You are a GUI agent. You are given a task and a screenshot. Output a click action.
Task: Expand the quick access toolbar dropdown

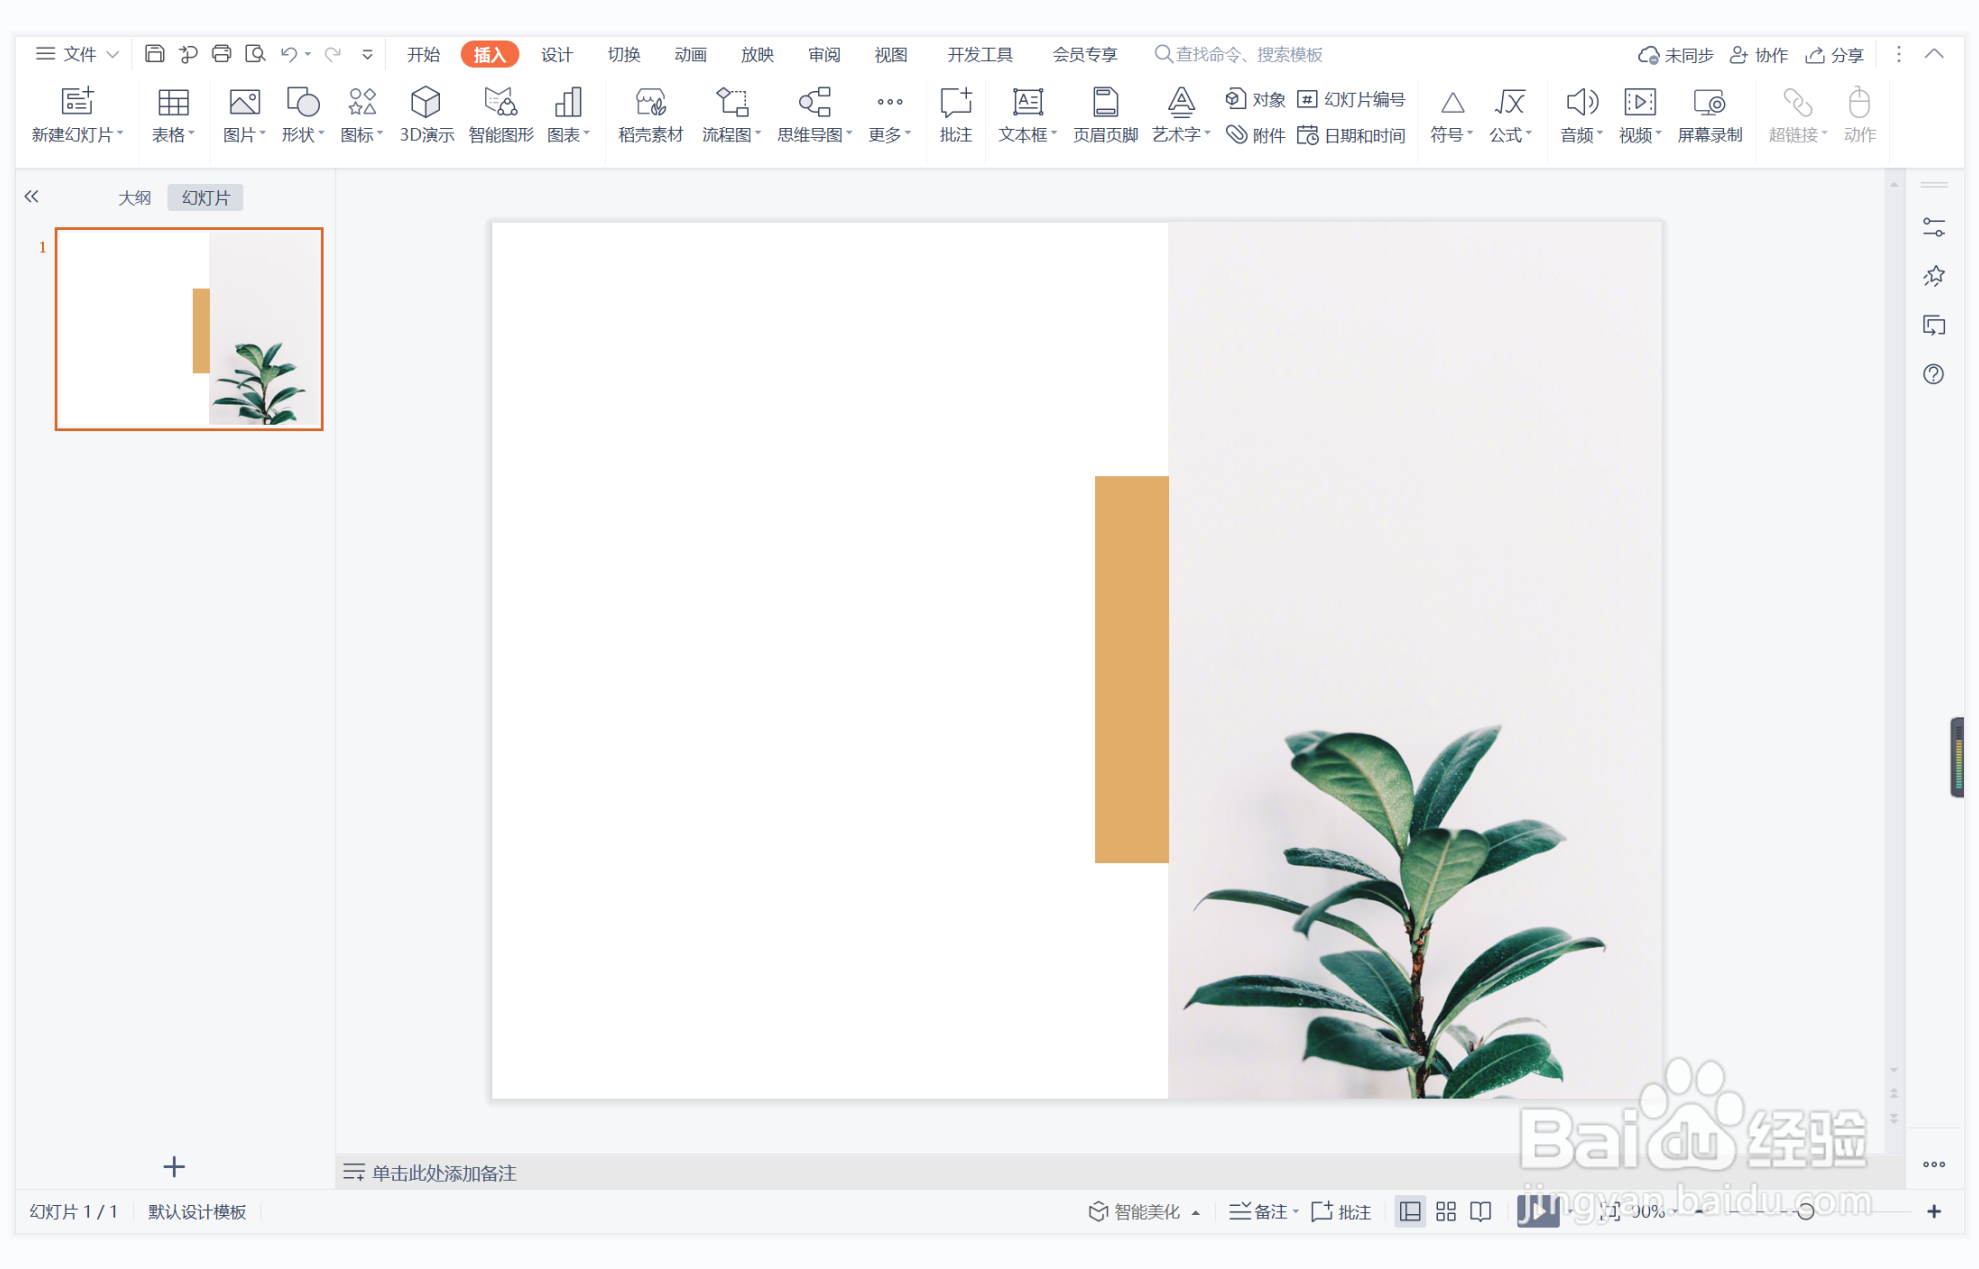367,54
